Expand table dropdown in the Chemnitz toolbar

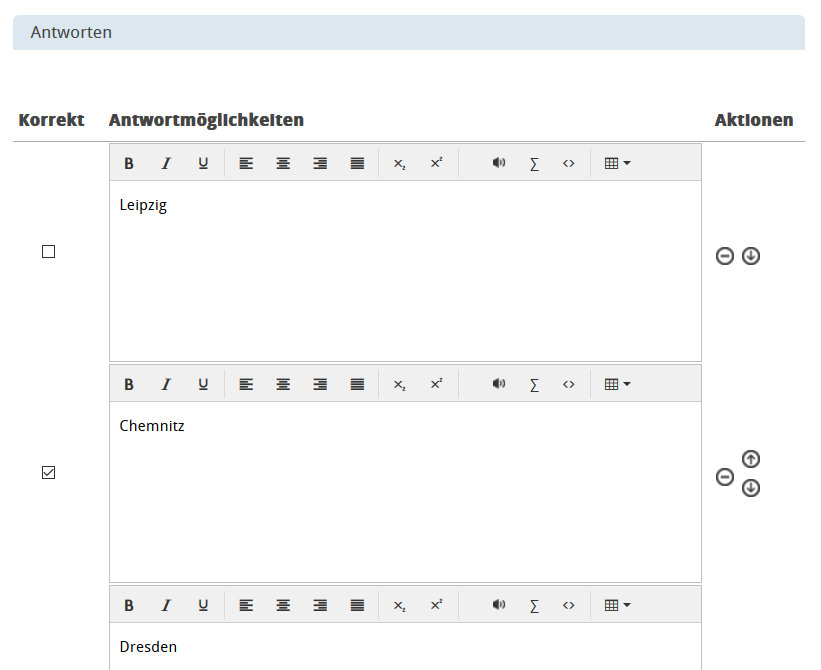tap(617, 384)
